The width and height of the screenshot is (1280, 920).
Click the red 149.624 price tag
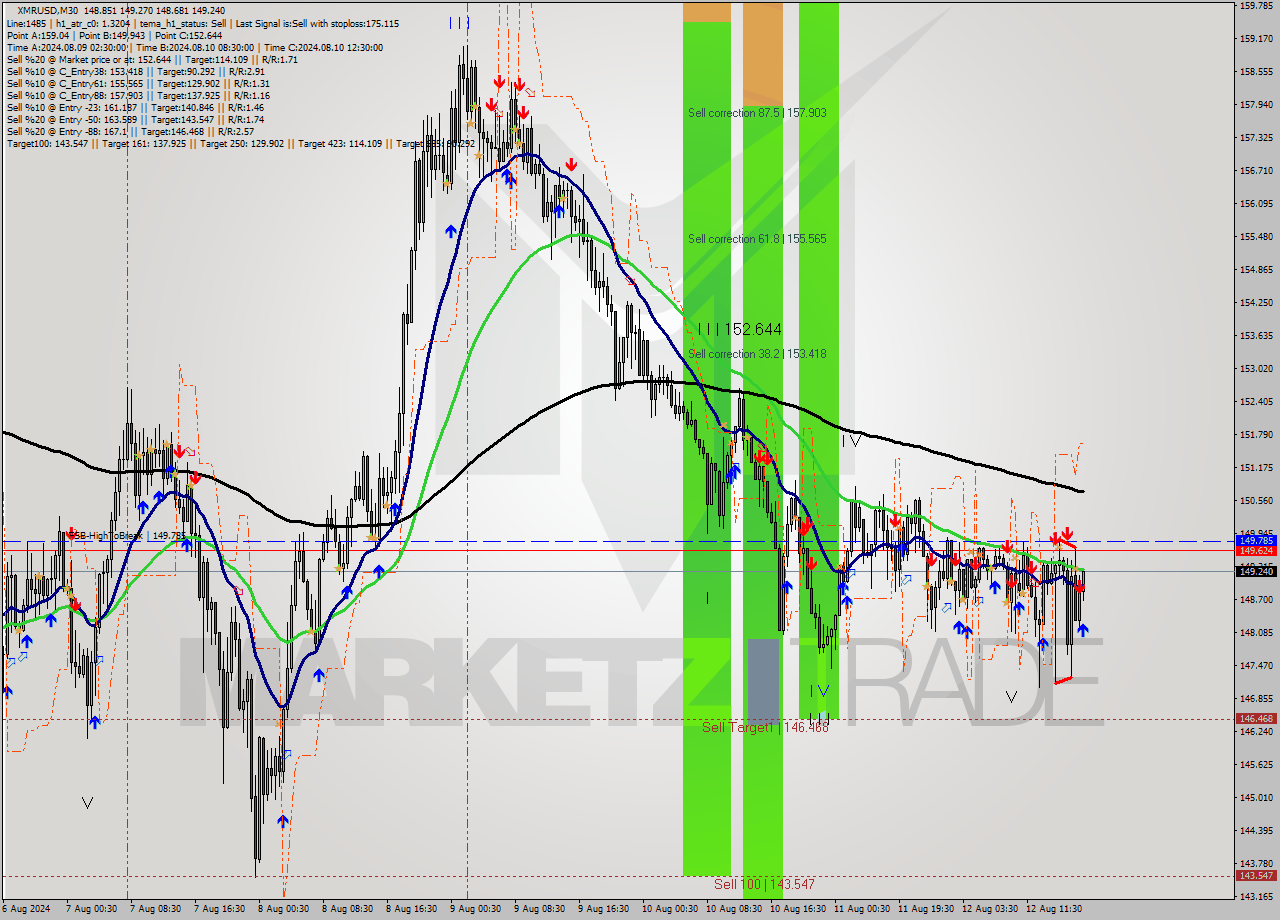(1256, 550)
